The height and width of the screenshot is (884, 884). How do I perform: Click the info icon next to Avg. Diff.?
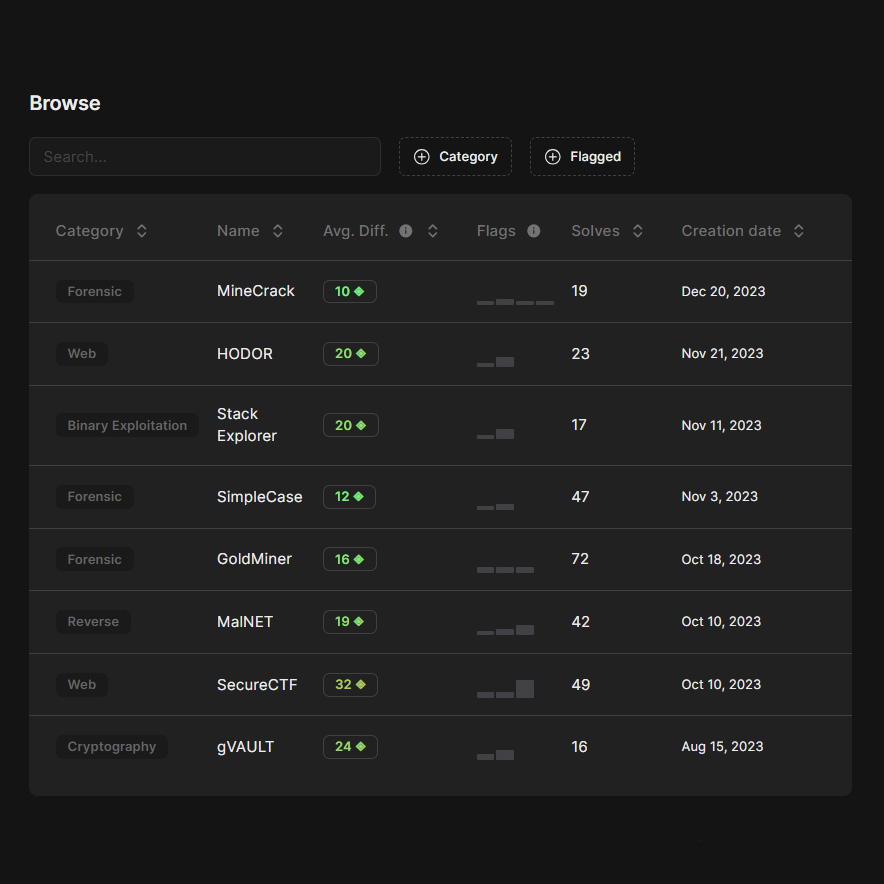pyautogui.click(x=406, y=231)
